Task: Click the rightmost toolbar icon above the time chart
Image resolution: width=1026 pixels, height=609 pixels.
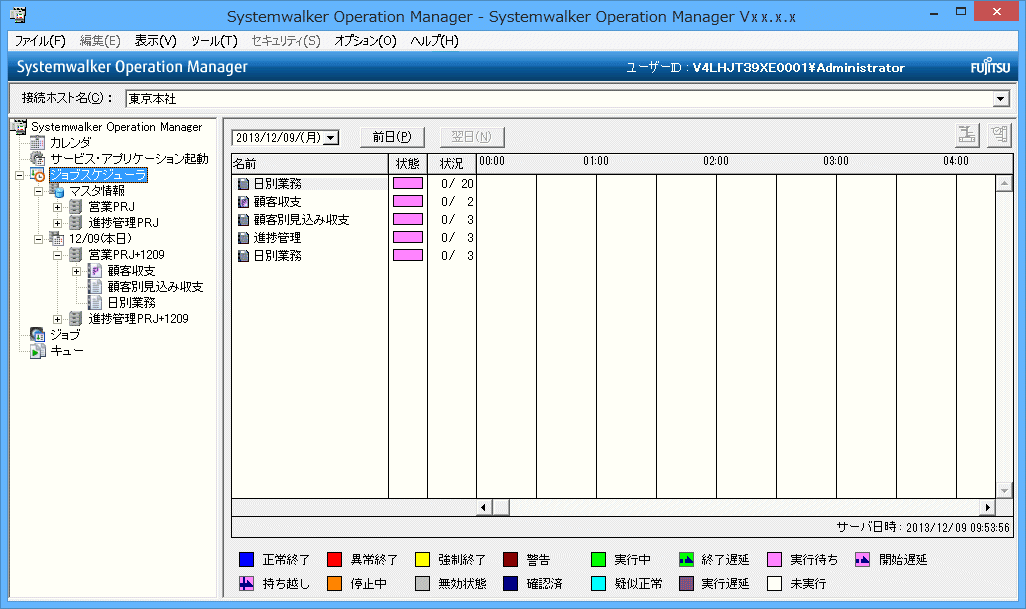Action: [x=1000, y=135]
